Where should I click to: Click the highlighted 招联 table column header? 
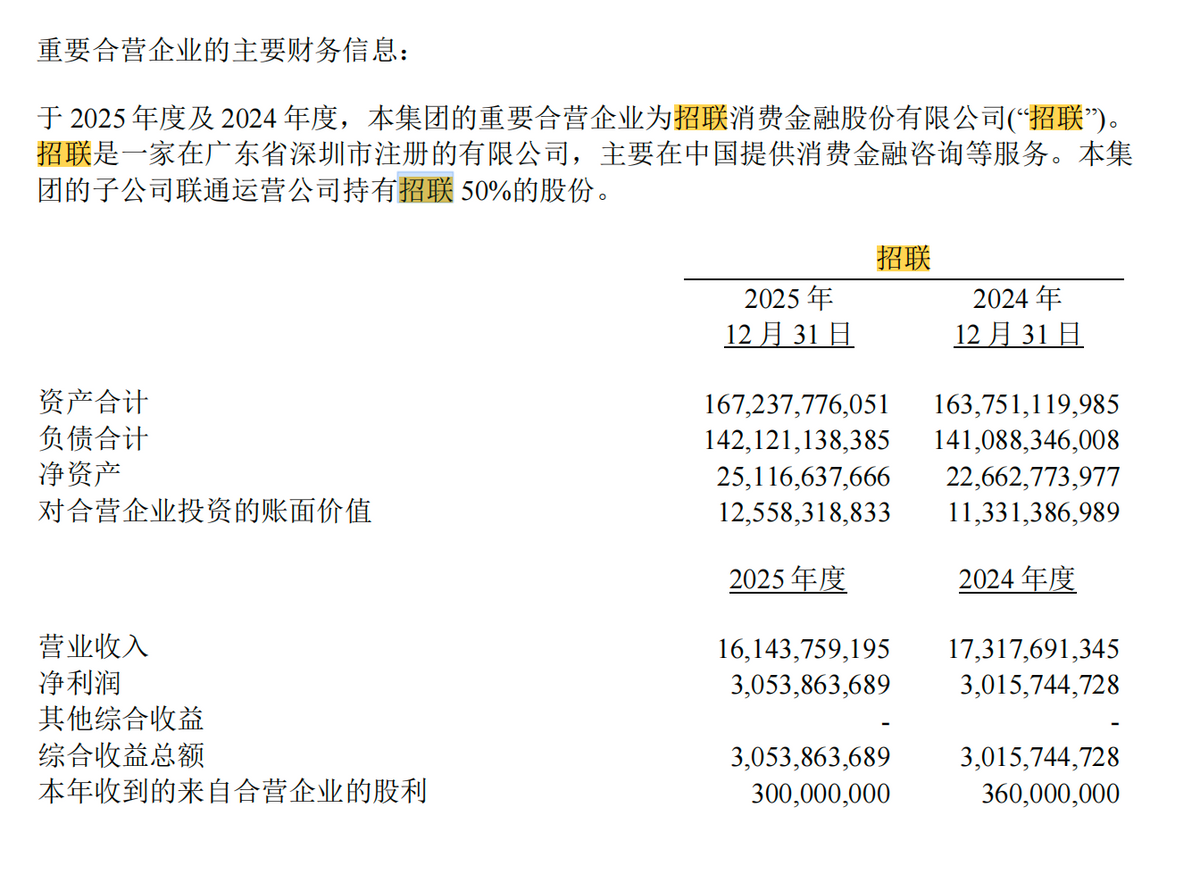pyautogui.click(x=903, y=258)
